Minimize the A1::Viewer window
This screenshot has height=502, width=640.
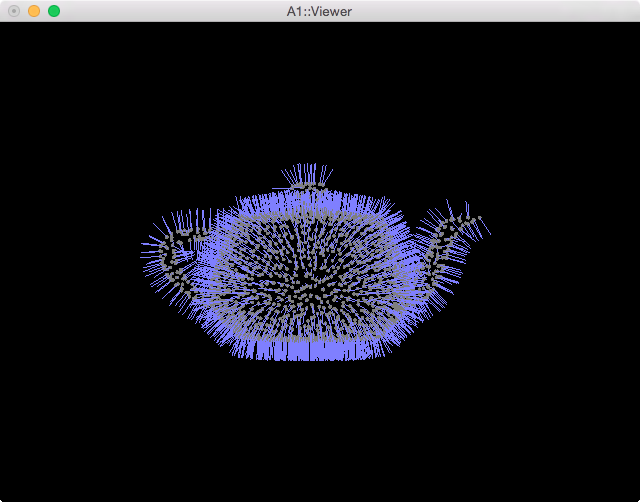pos(33,11)
